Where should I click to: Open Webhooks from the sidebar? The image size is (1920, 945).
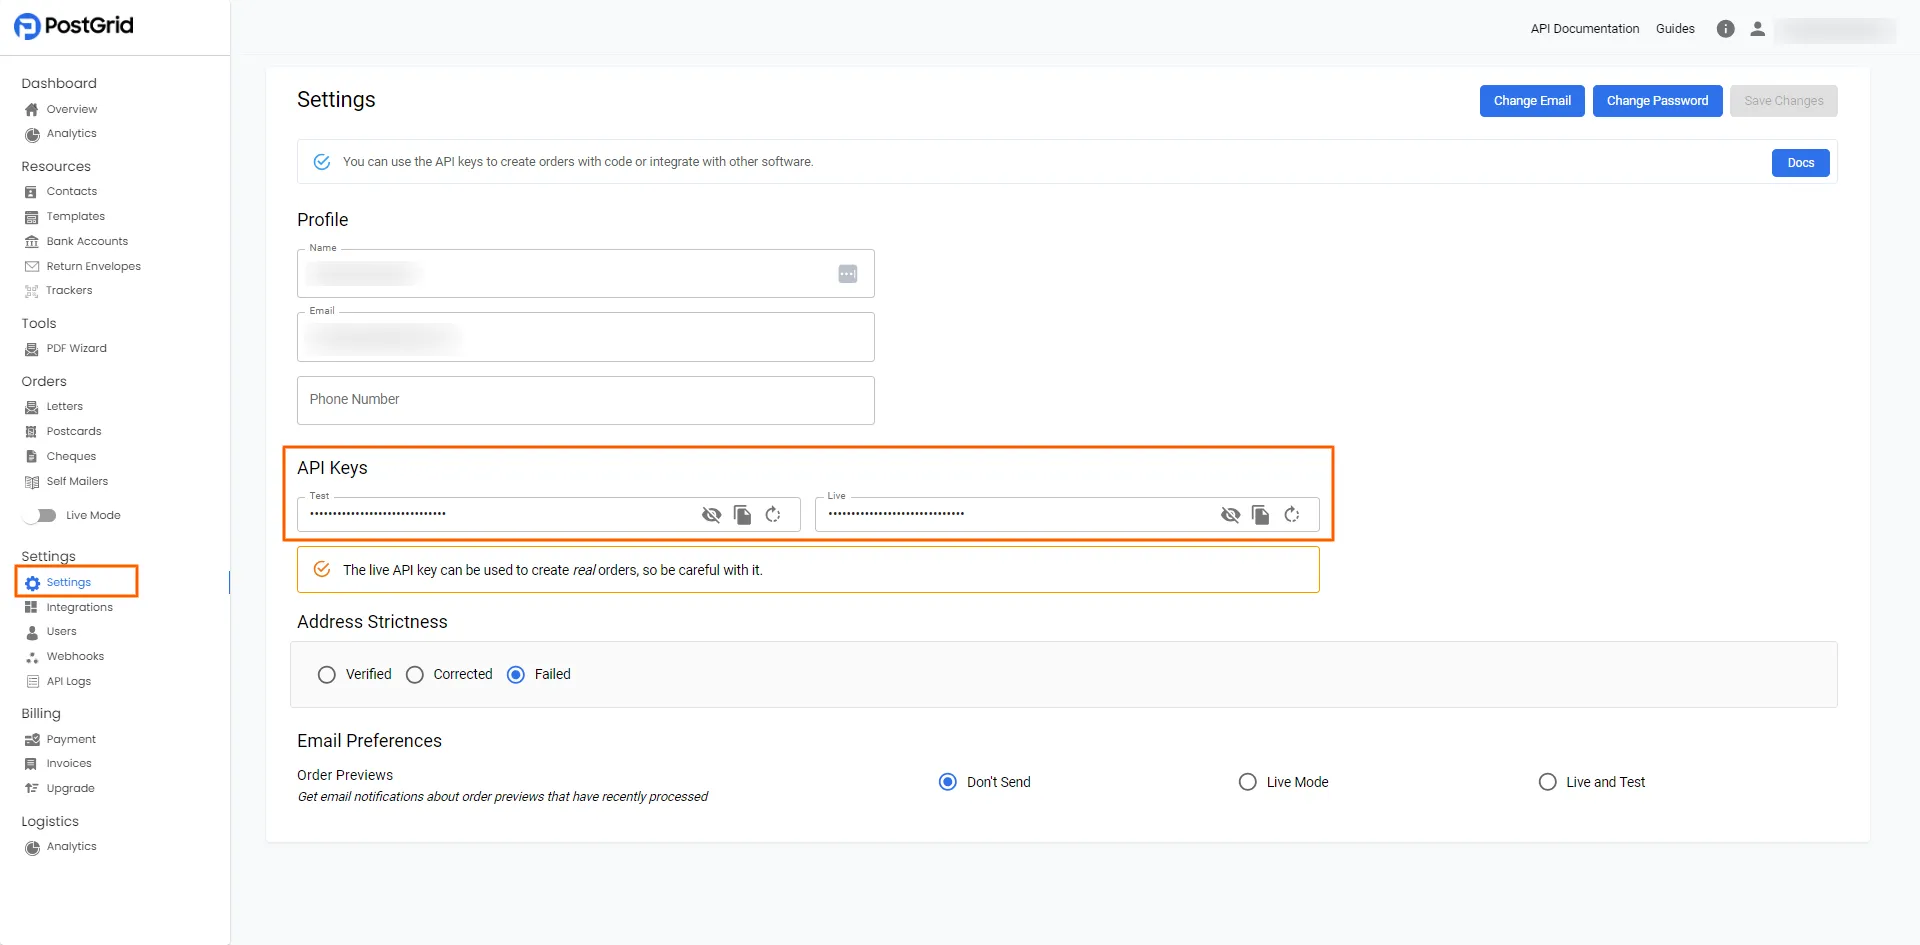pos(75,657)
